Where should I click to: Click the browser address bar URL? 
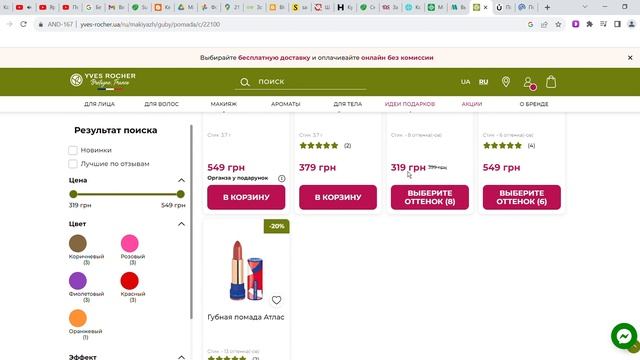click(150, 24)
